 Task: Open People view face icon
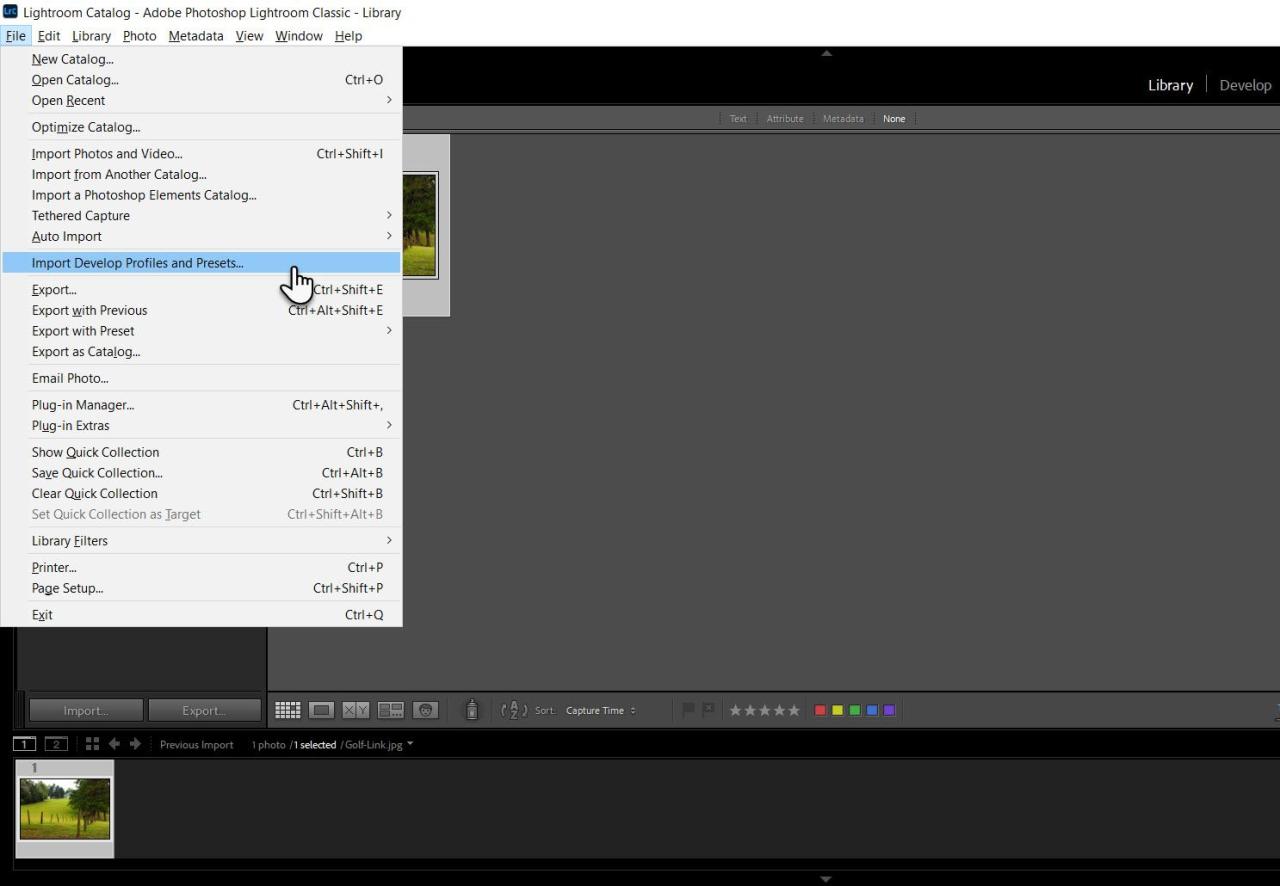(x=426, y=710)
